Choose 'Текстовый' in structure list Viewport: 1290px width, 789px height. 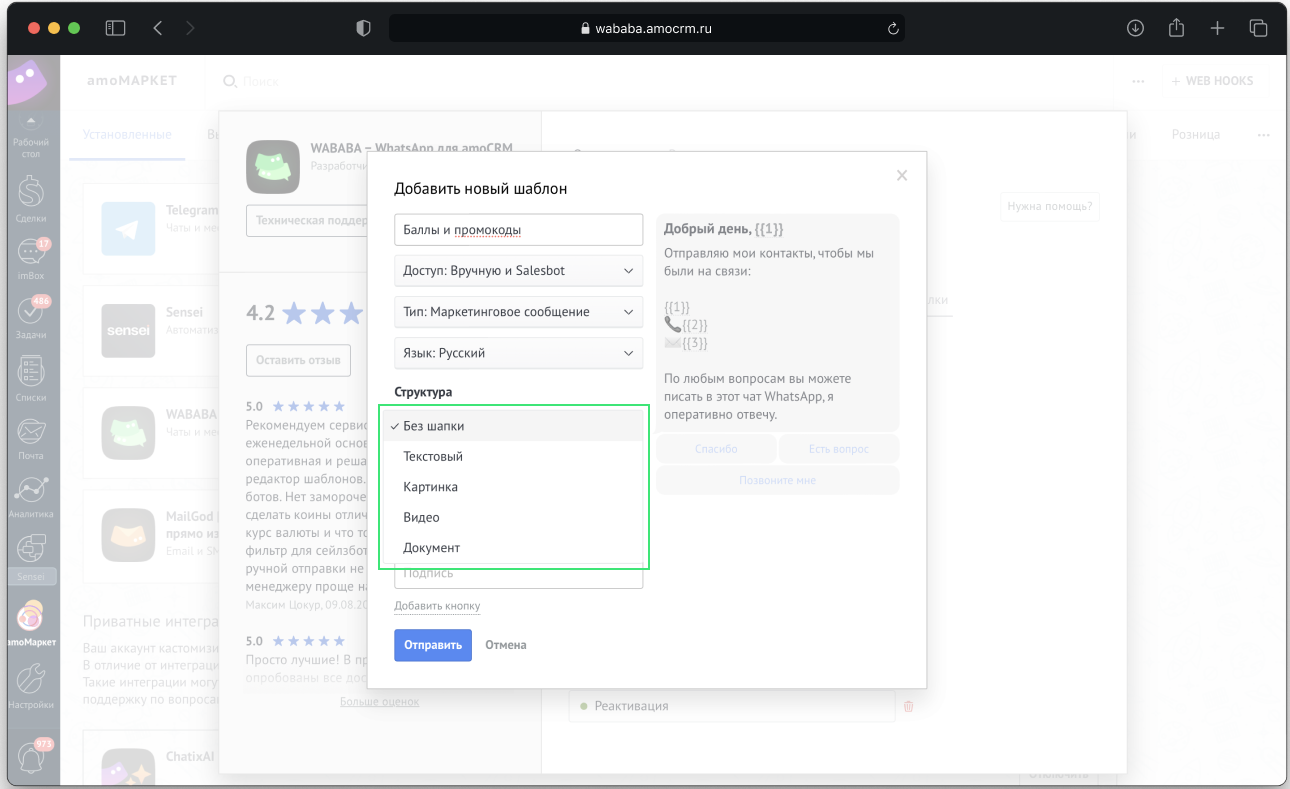(x=514, y=456)
